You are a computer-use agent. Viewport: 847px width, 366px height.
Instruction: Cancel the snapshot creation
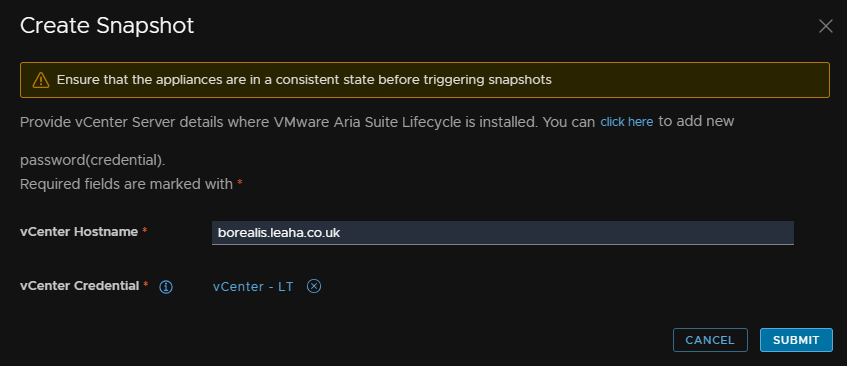coord(710,340)
